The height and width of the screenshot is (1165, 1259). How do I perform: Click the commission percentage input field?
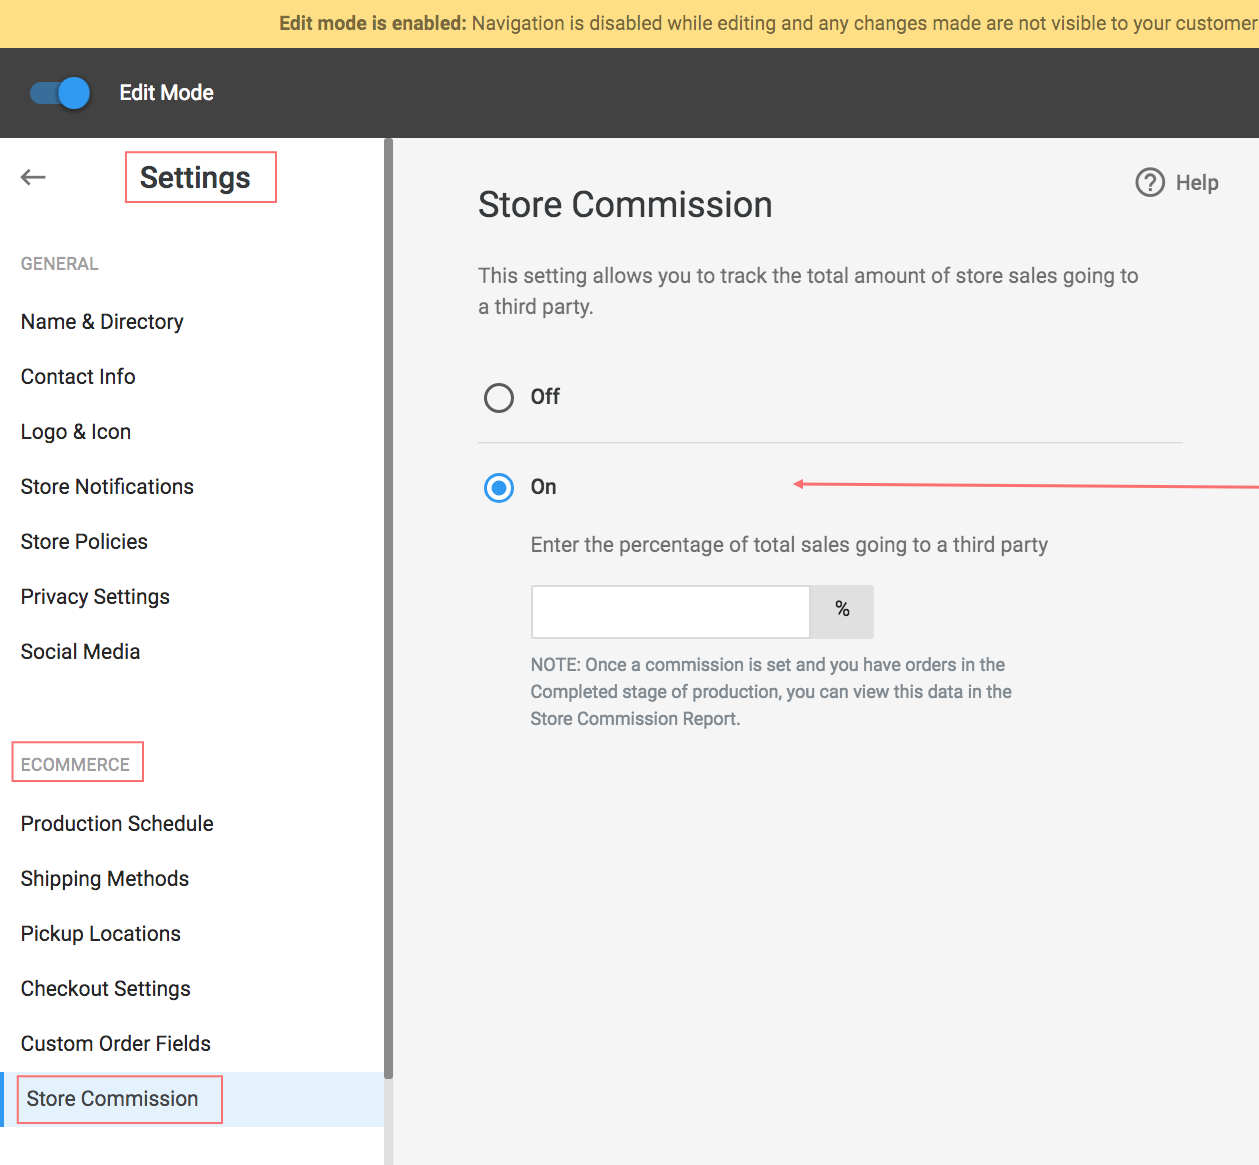pyautogui.click(x=670, y=612)
